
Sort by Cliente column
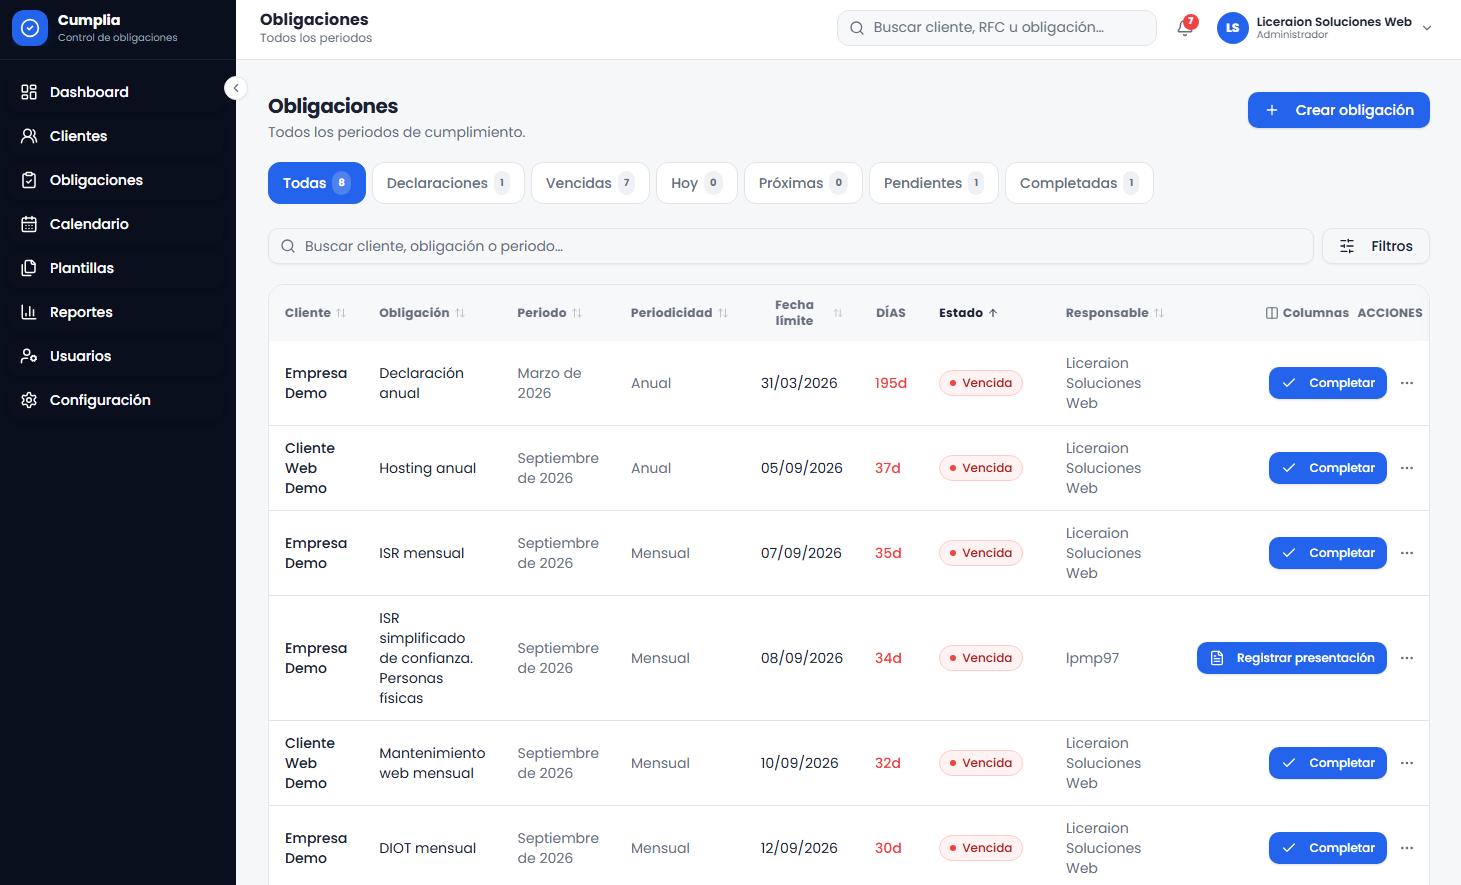[315, 313]
